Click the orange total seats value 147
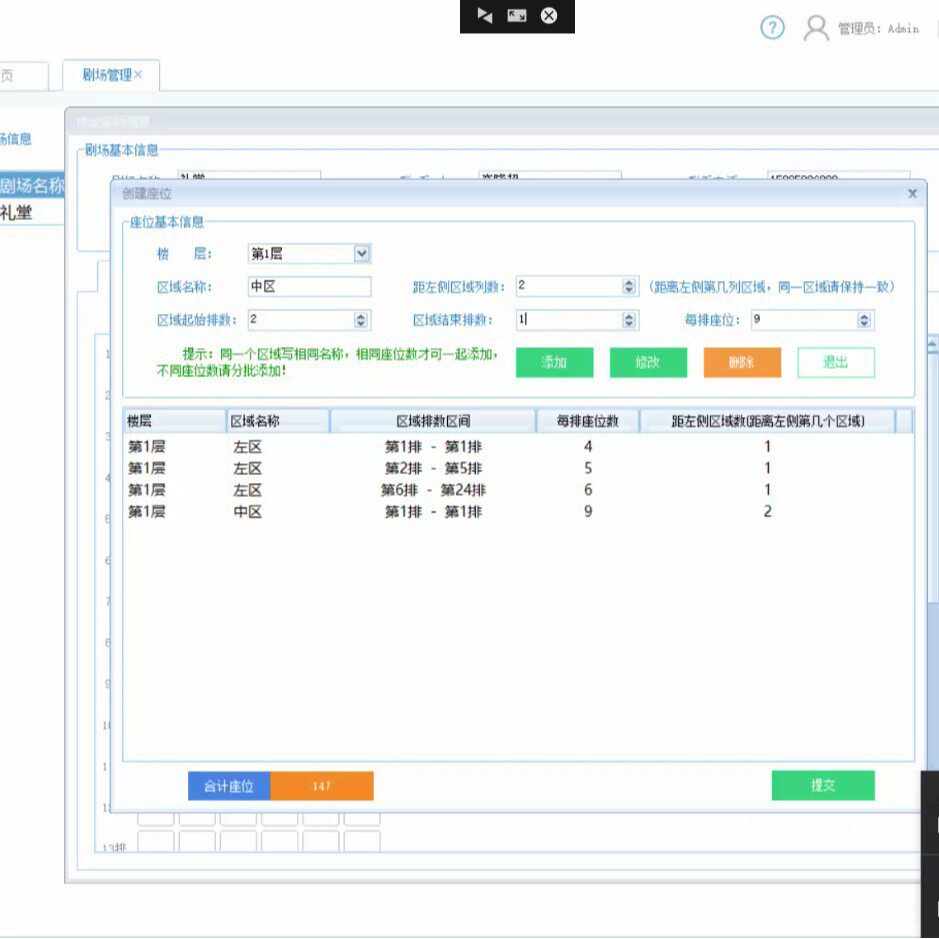 [322, 786]
